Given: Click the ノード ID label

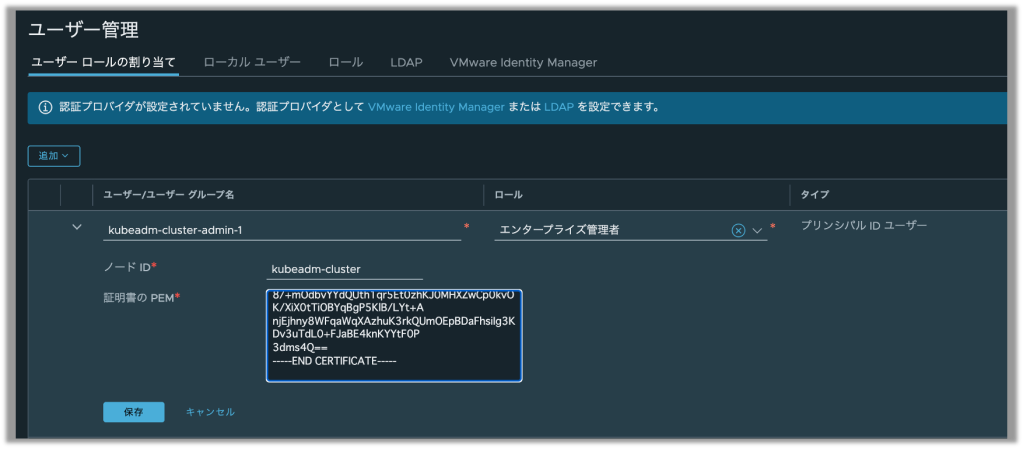Looking at the screenshot, I should click(x=126, y=267).
